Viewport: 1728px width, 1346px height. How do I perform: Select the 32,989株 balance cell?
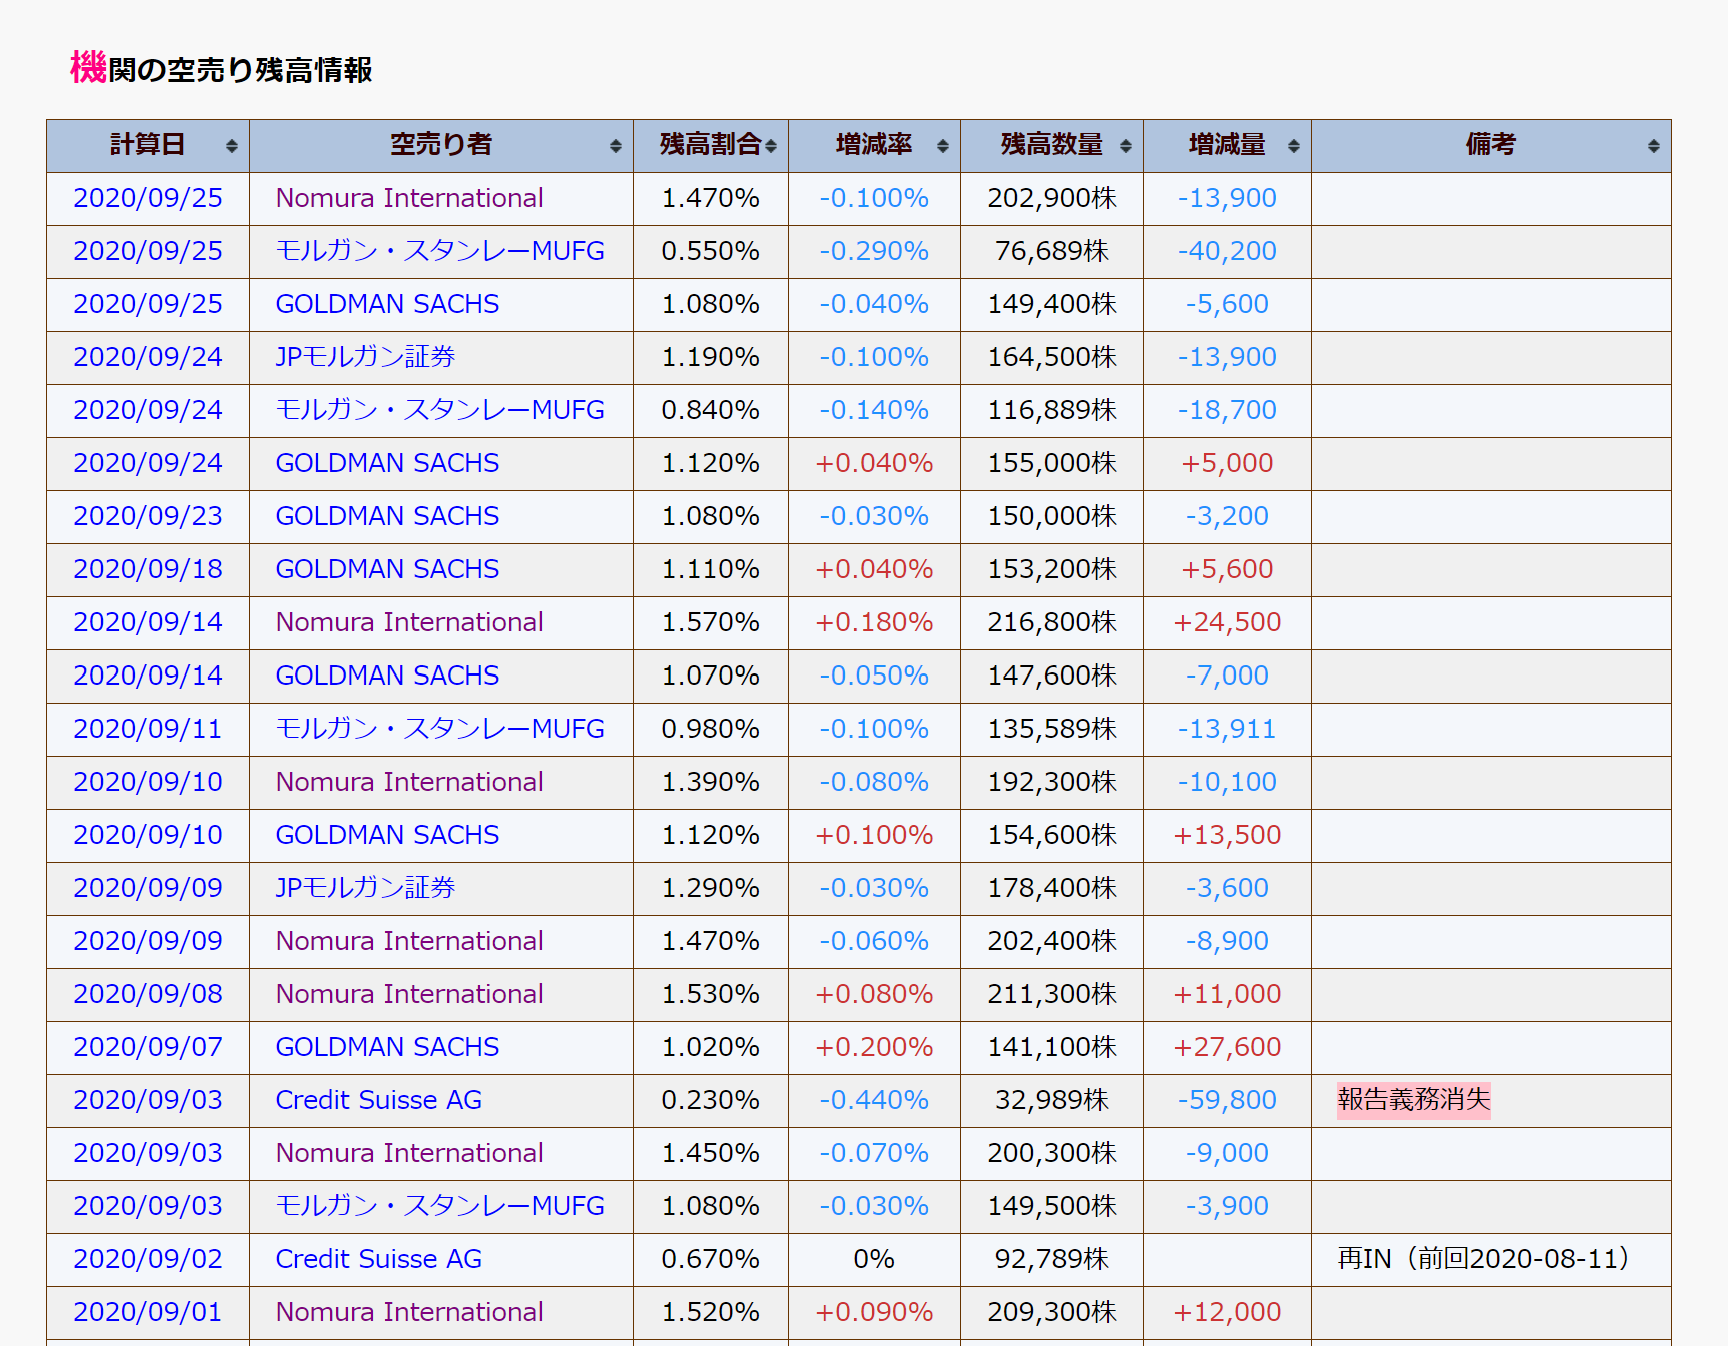click(1052, 1100)
